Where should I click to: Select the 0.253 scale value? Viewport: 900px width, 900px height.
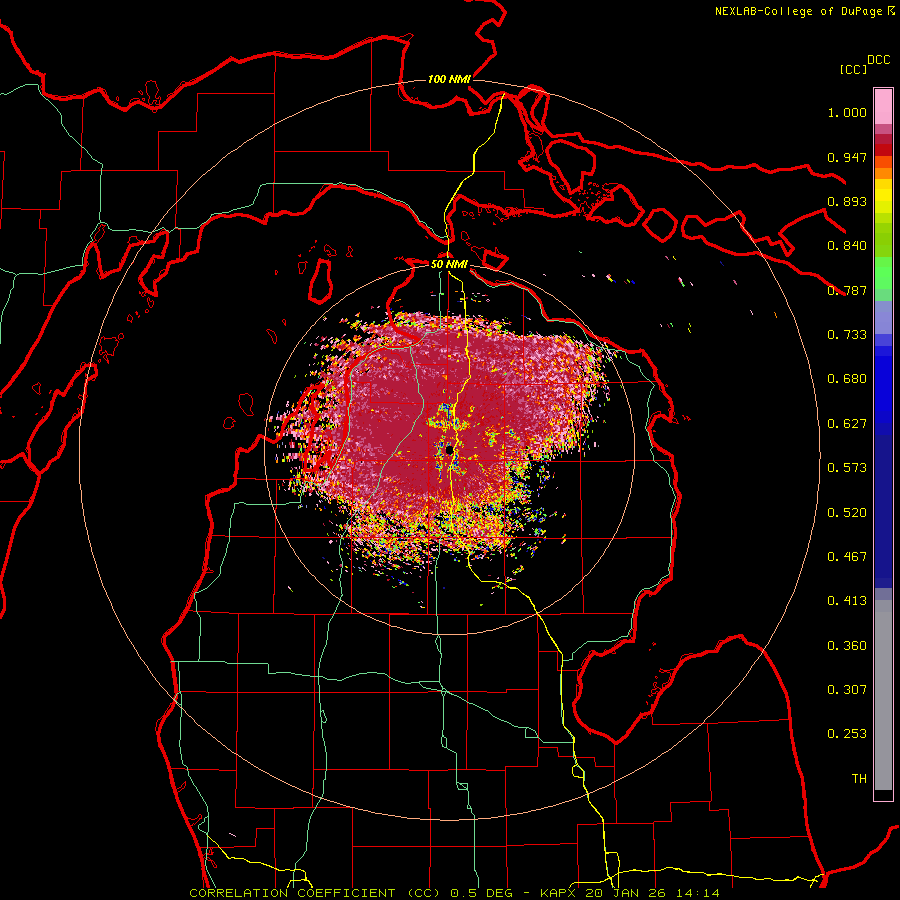pyautogui.click(x=847, y=734)
